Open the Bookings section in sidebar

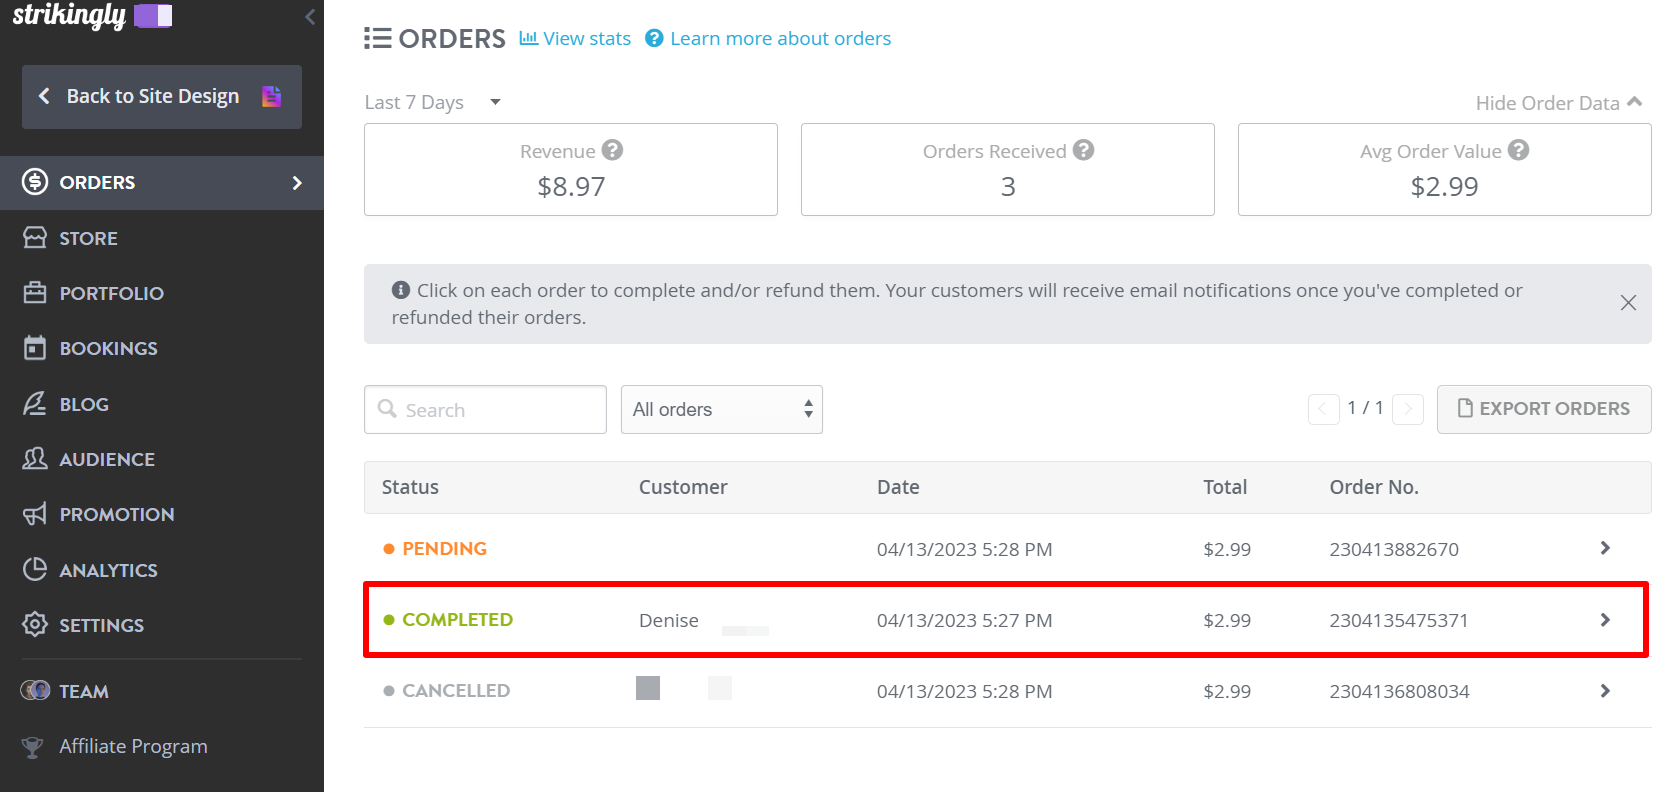[x=108, y=348]
